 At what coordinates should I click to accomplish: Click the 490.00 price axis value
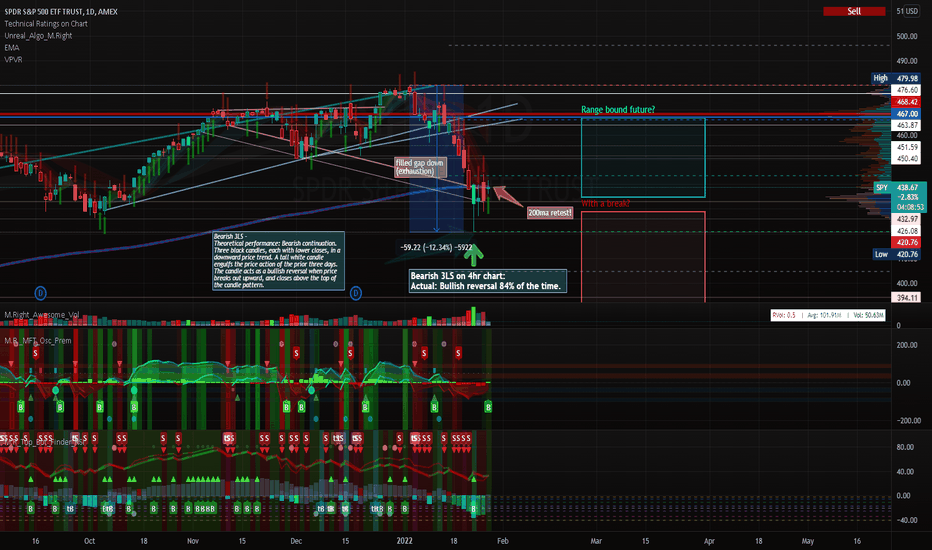coord(907,61)
